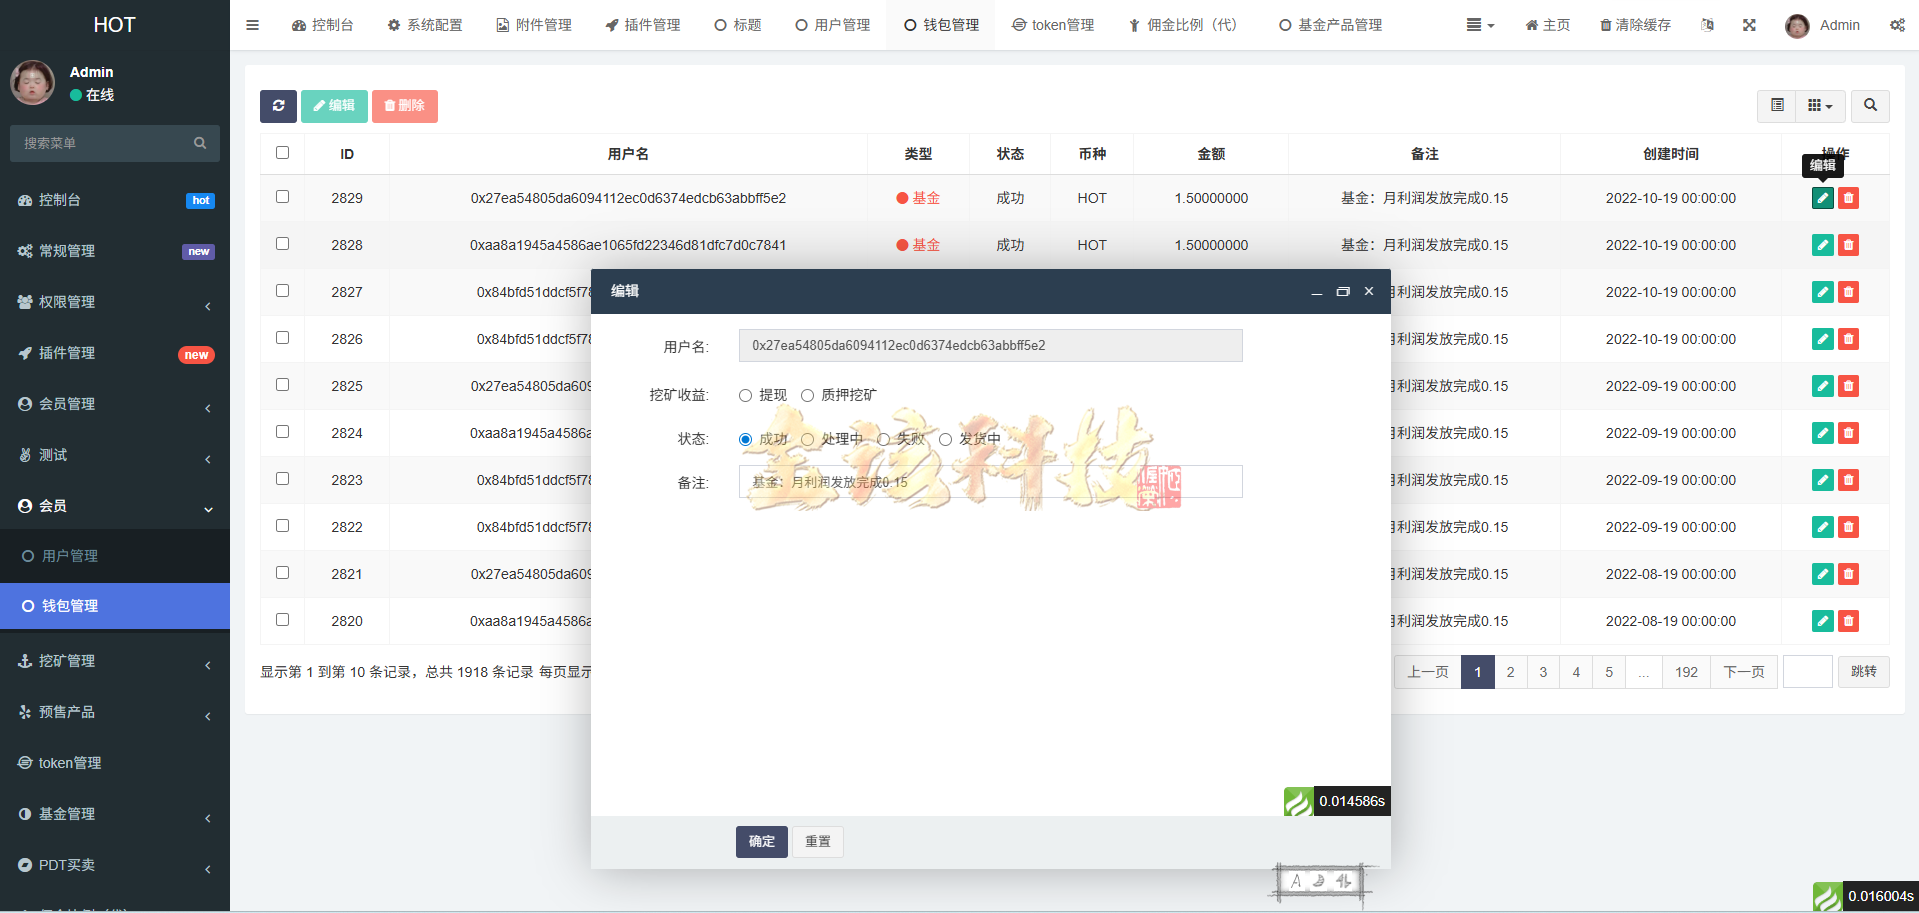
Task: Click the settings gear icon at top right
Action: [x=1897, y=24]
